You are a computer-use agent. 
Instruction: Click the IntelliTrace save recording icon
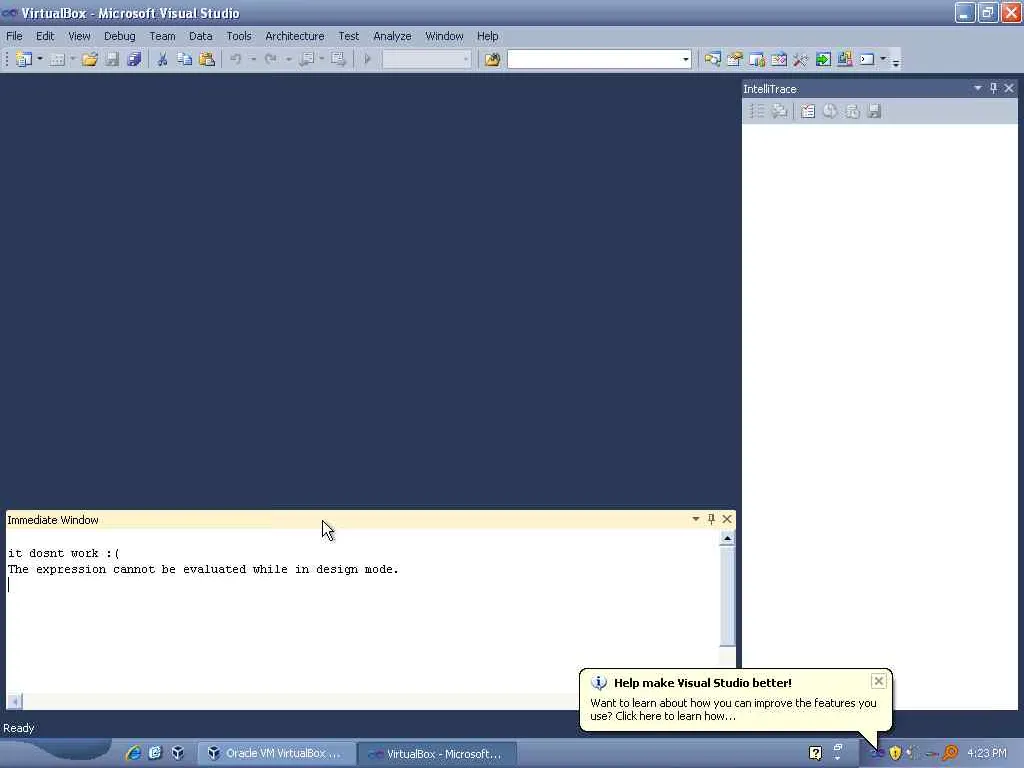point(874,111)
